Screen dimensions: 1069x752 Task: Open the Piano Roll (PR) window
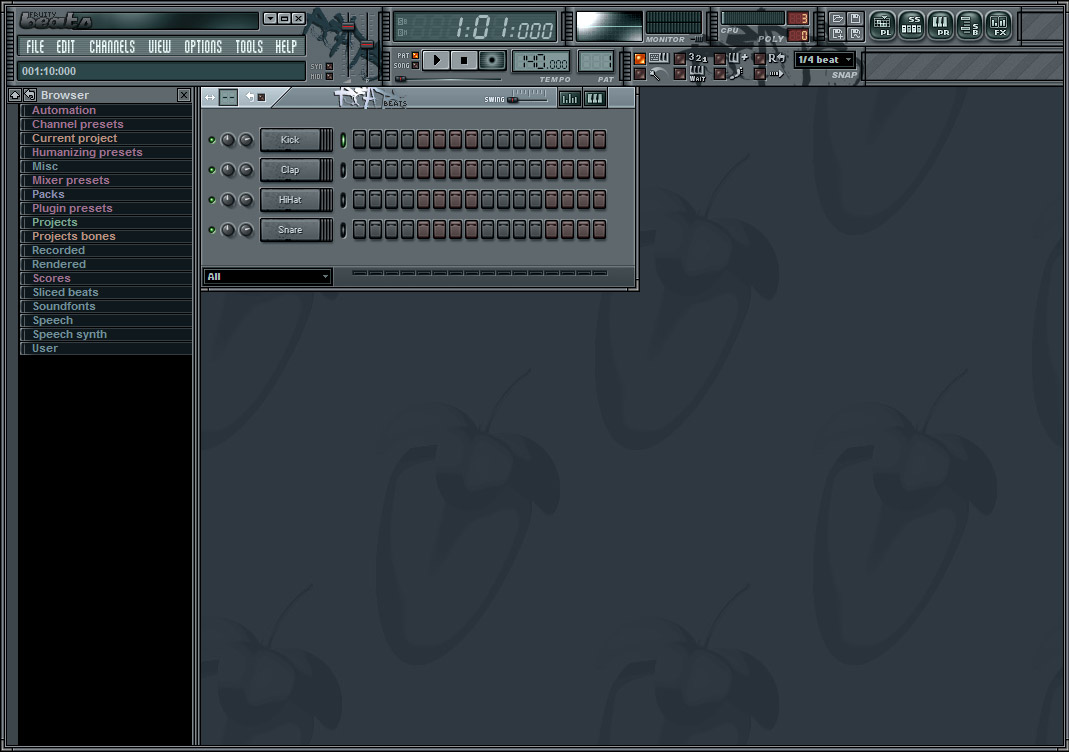coord(940,25)
